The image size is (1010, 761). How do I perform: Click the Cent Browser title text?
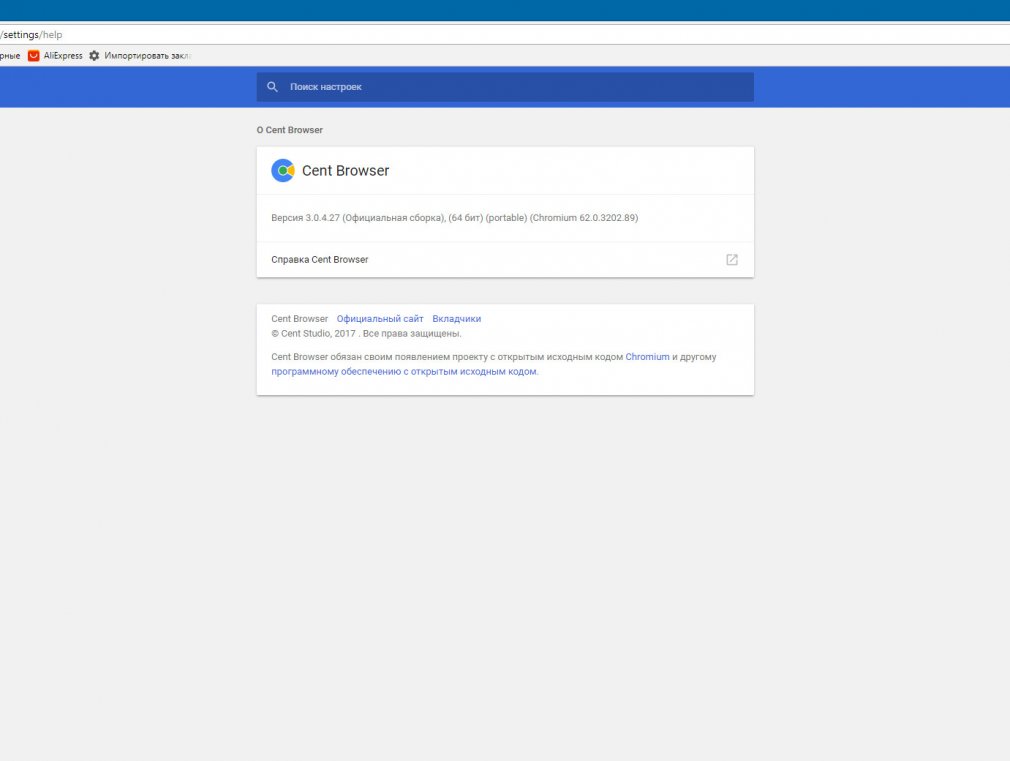point(346,171)
